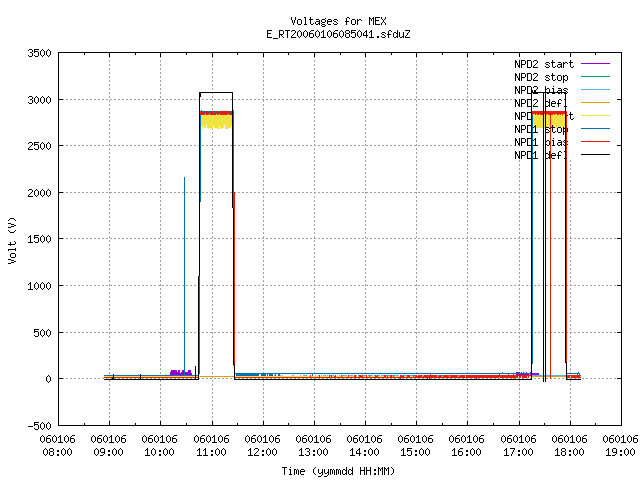Click the black NPD1 defl legend line

pos(595,155)
